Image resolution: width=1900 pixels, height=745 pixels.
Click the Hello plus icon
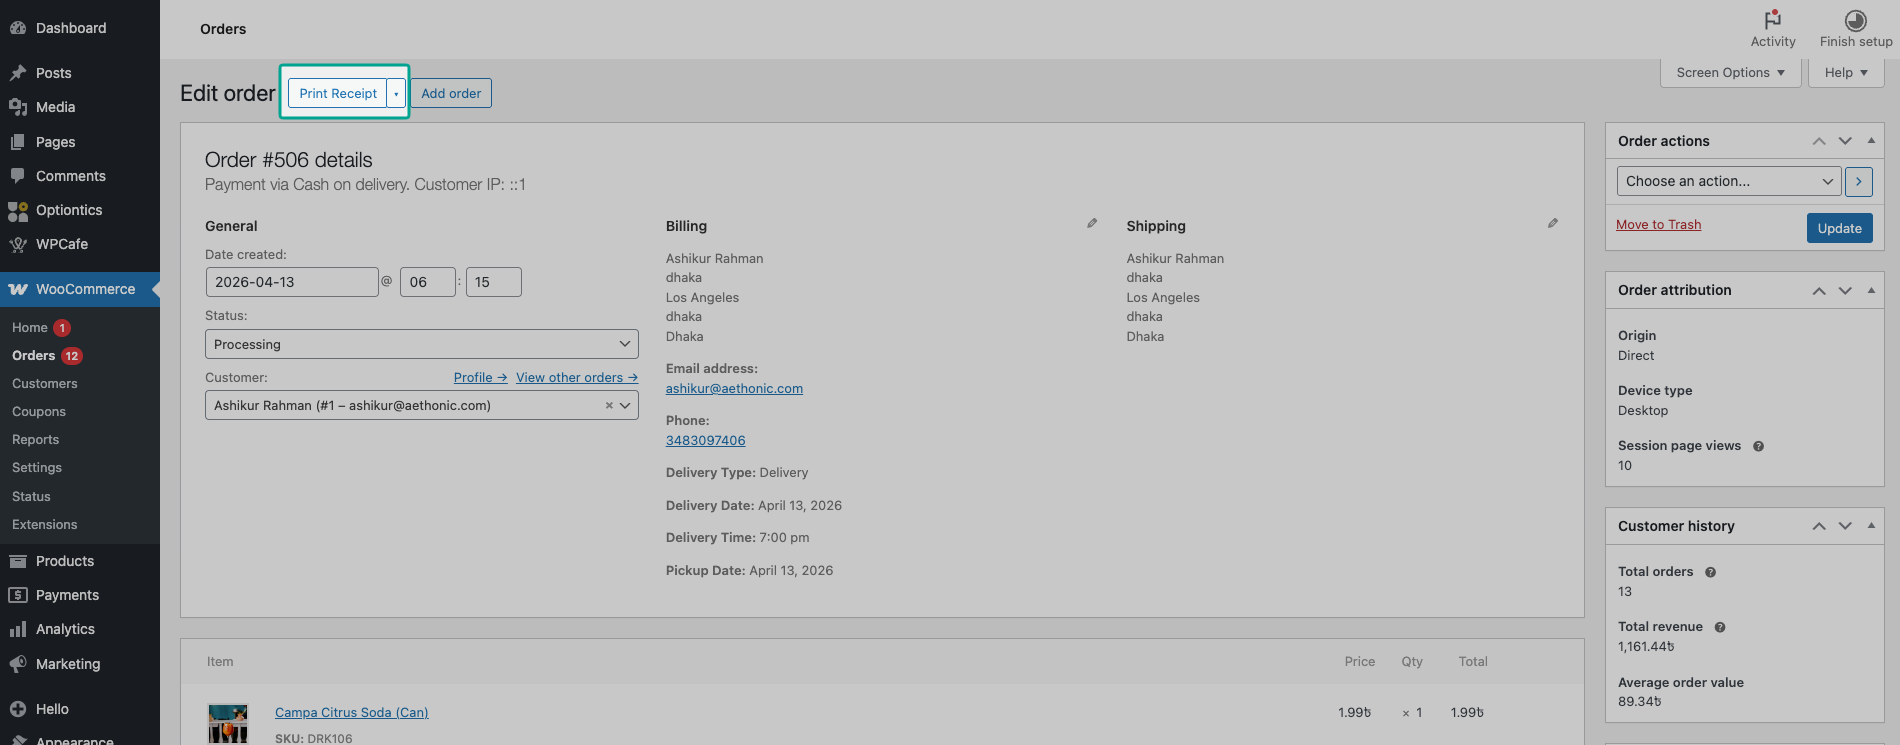[18, 709]
